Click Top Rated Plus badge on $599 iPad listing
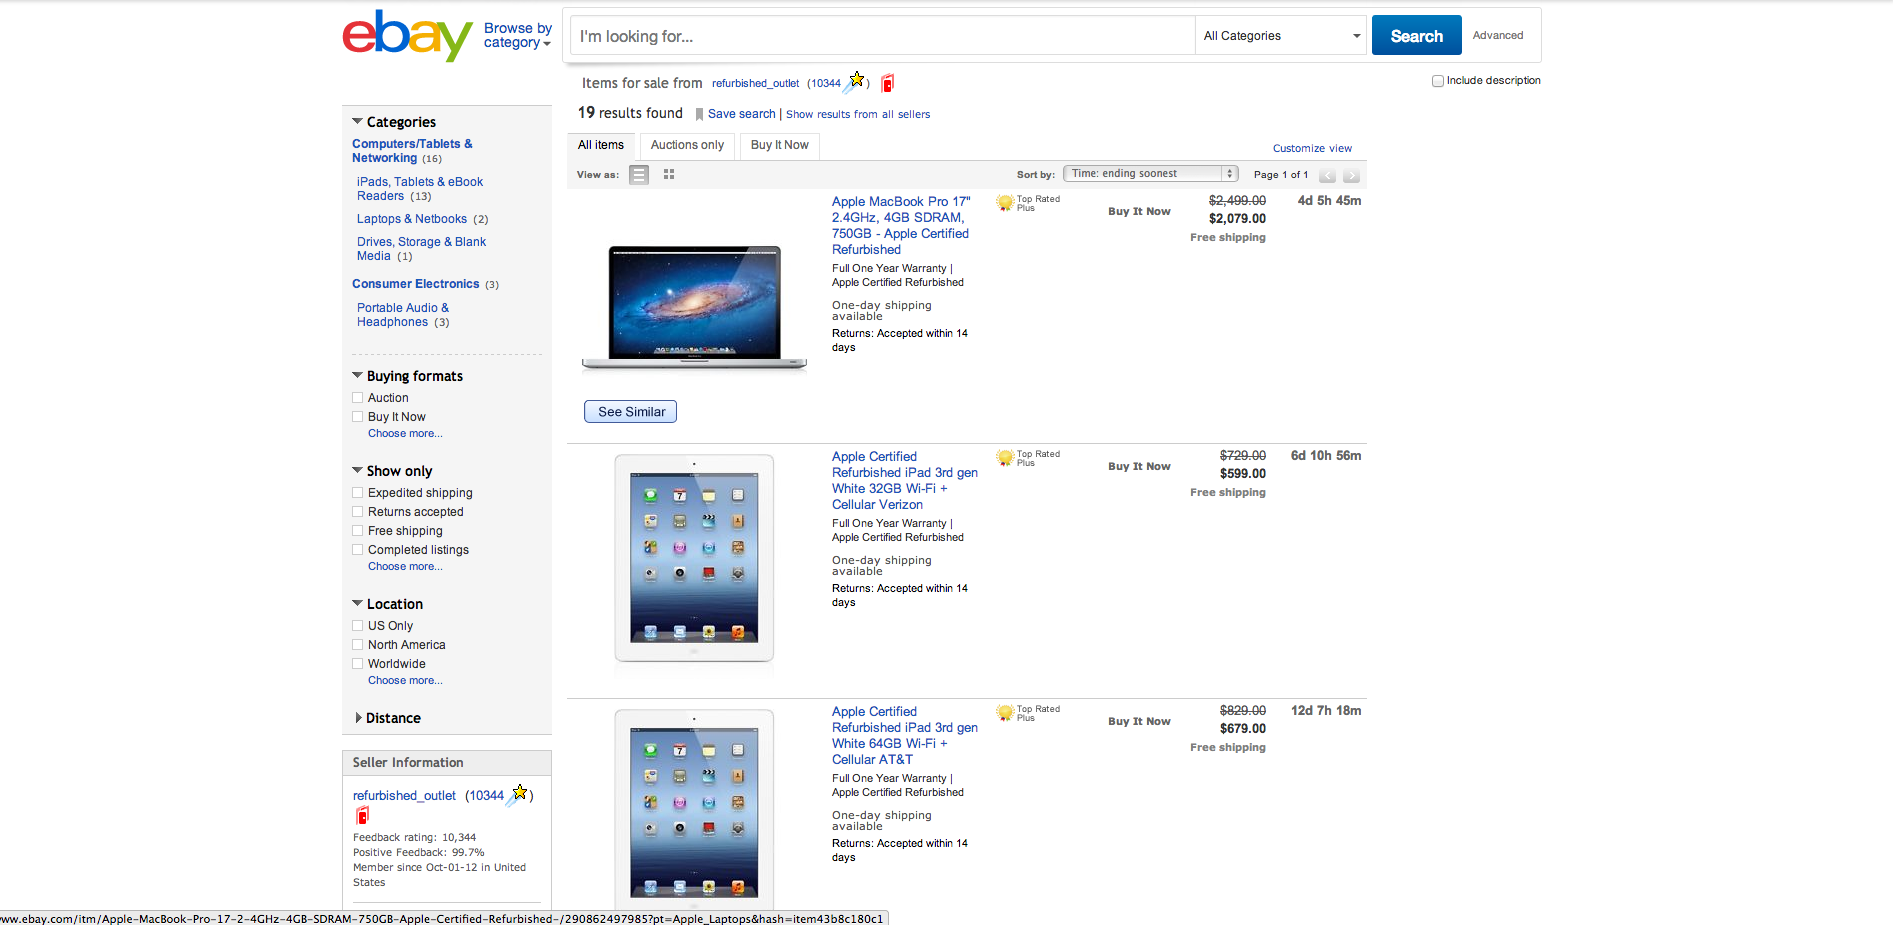 [1028, 458]
